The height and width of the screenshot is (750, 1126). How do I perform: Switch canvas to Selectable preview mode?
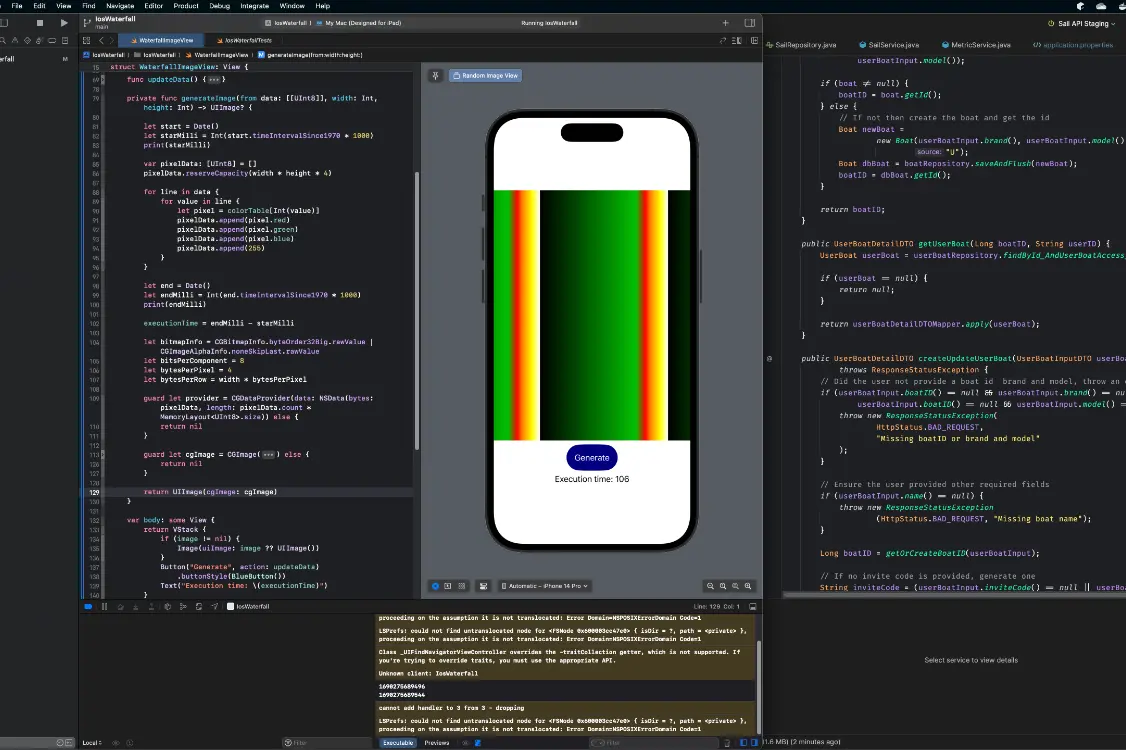click(448, 586)
